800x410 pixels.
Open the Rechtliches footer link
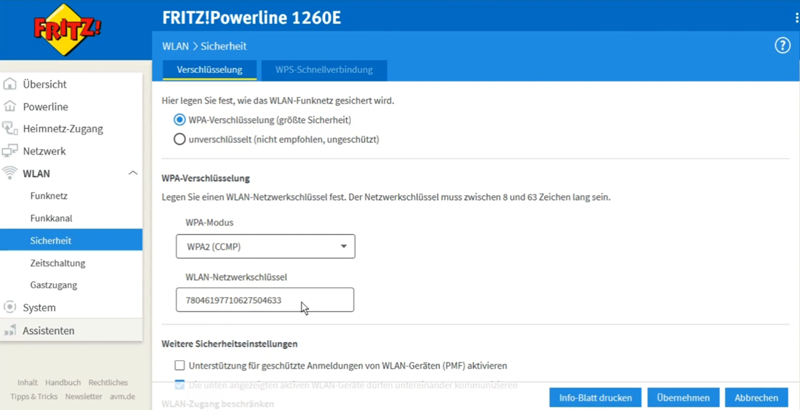[x=108, y=382]
